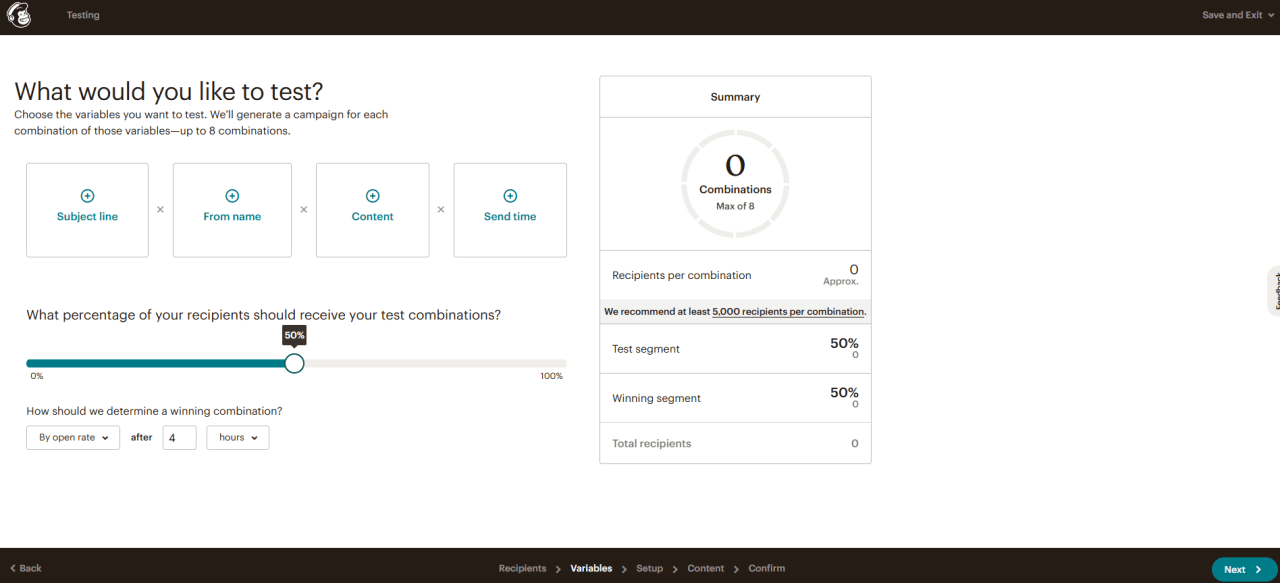Screen dimensions: 1280x583
Task: Open the Save and Exit dropdown
Action: coord(1238,15)
